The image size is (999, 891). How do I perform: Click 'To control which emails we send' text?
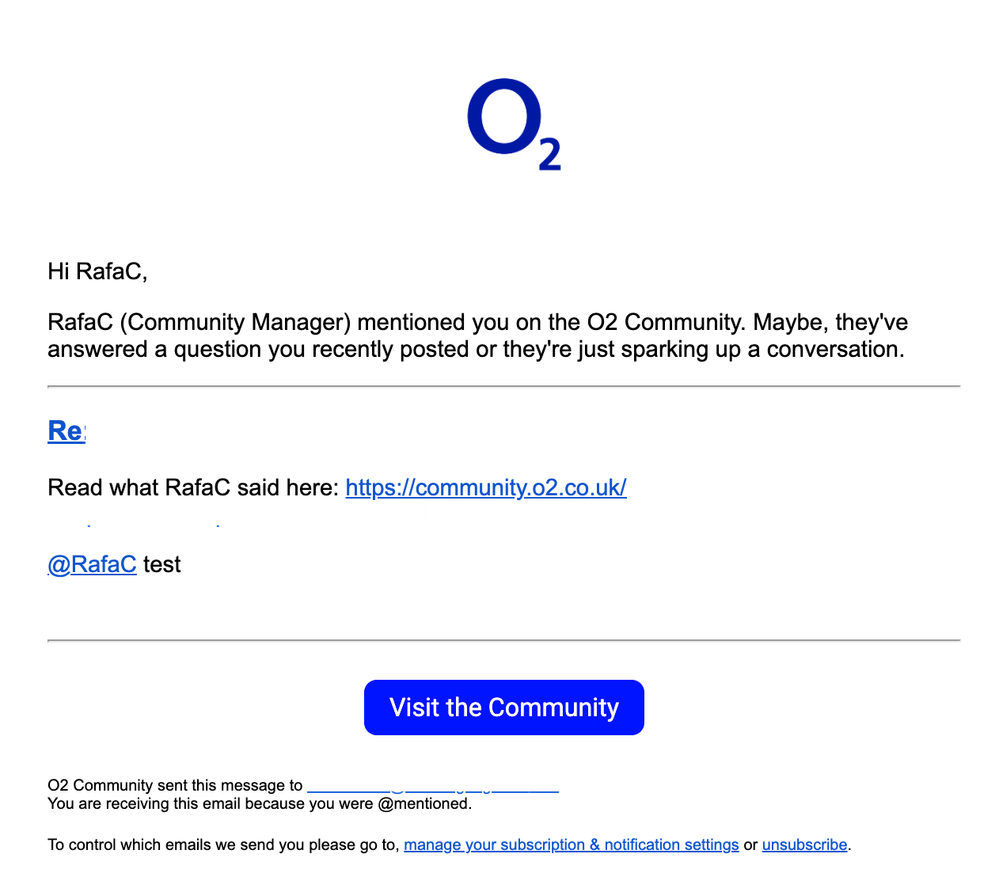[223, 845]
